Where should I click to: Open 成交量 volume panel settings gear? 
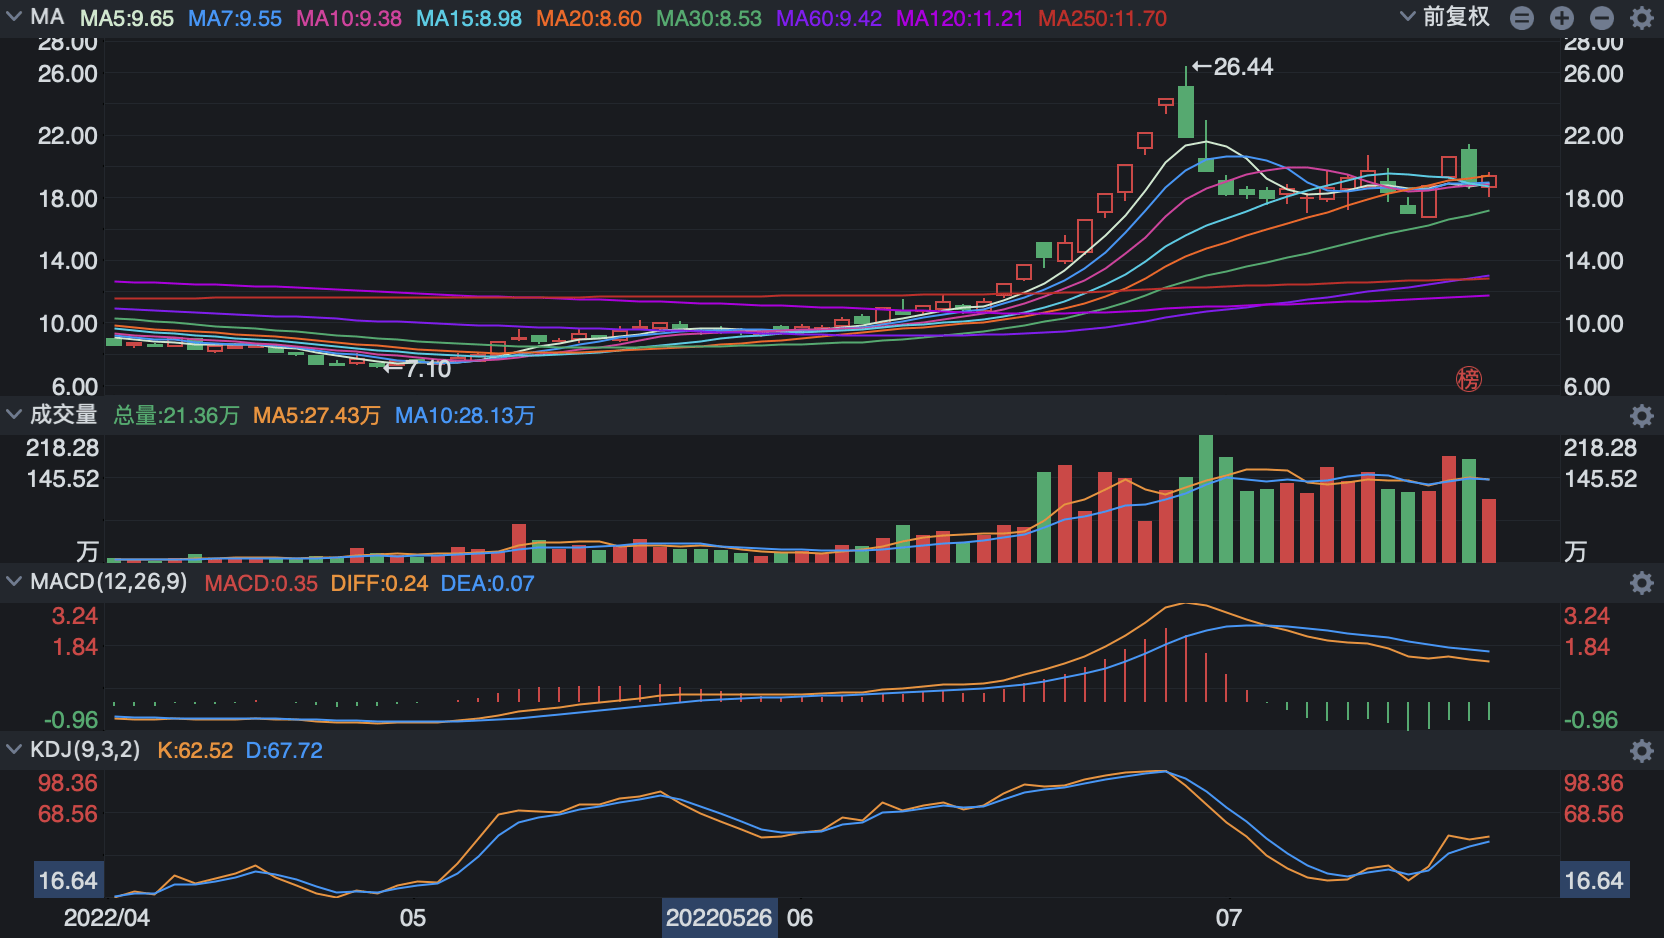(x=1642, y=415)
